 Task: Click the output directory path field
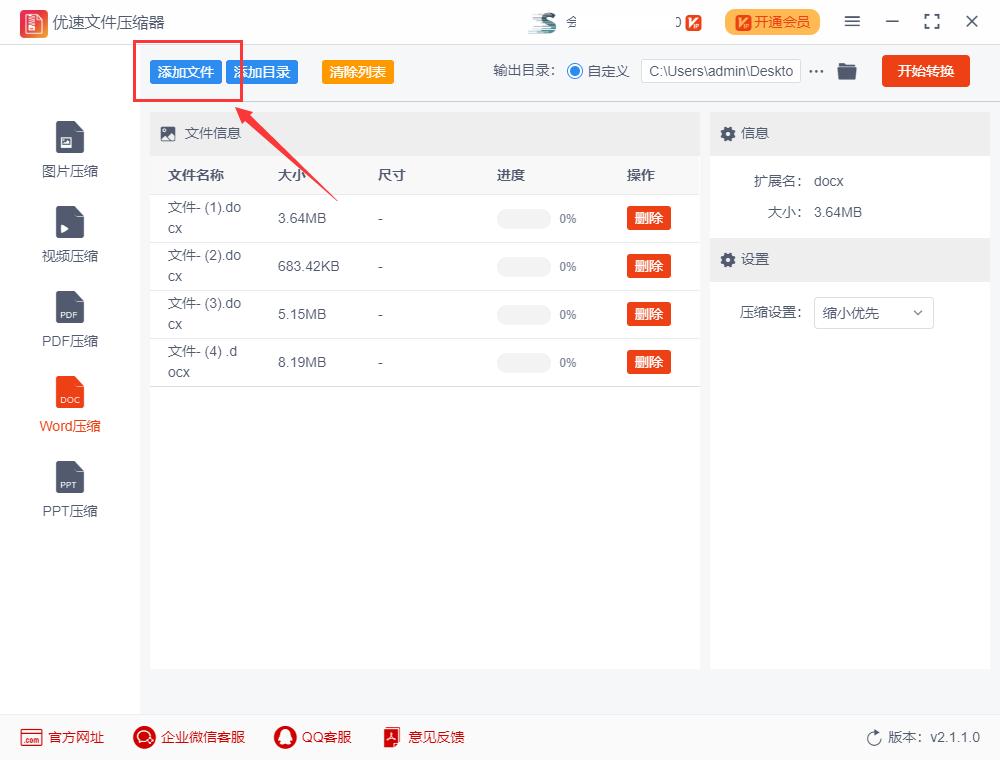point(720,71)
